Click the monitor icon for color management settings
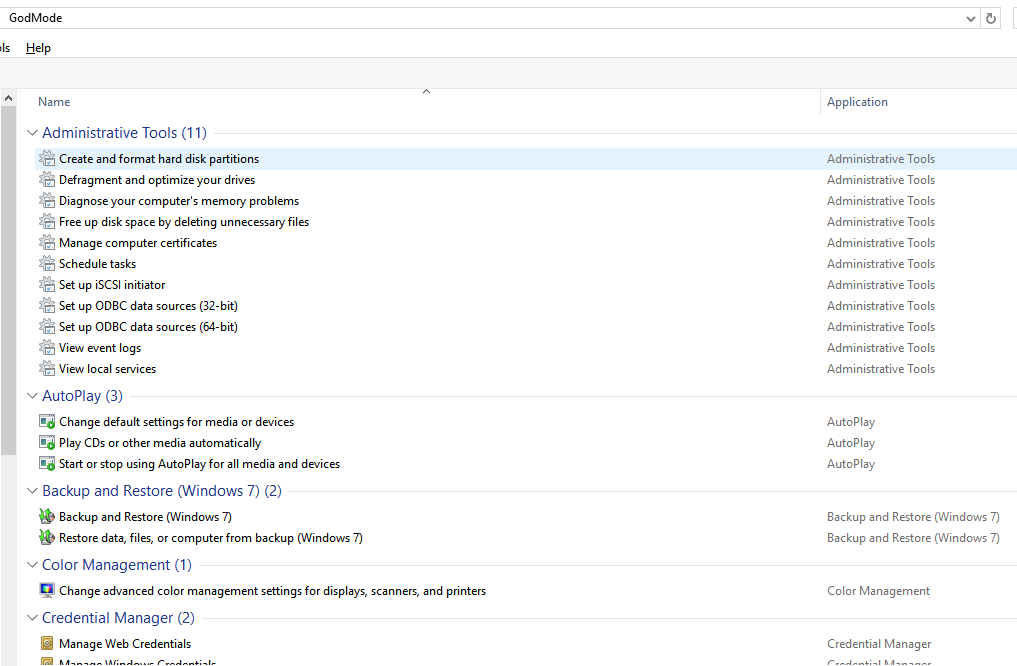The height and width of the screenshot is (666, 1017). tap(47, 591)
